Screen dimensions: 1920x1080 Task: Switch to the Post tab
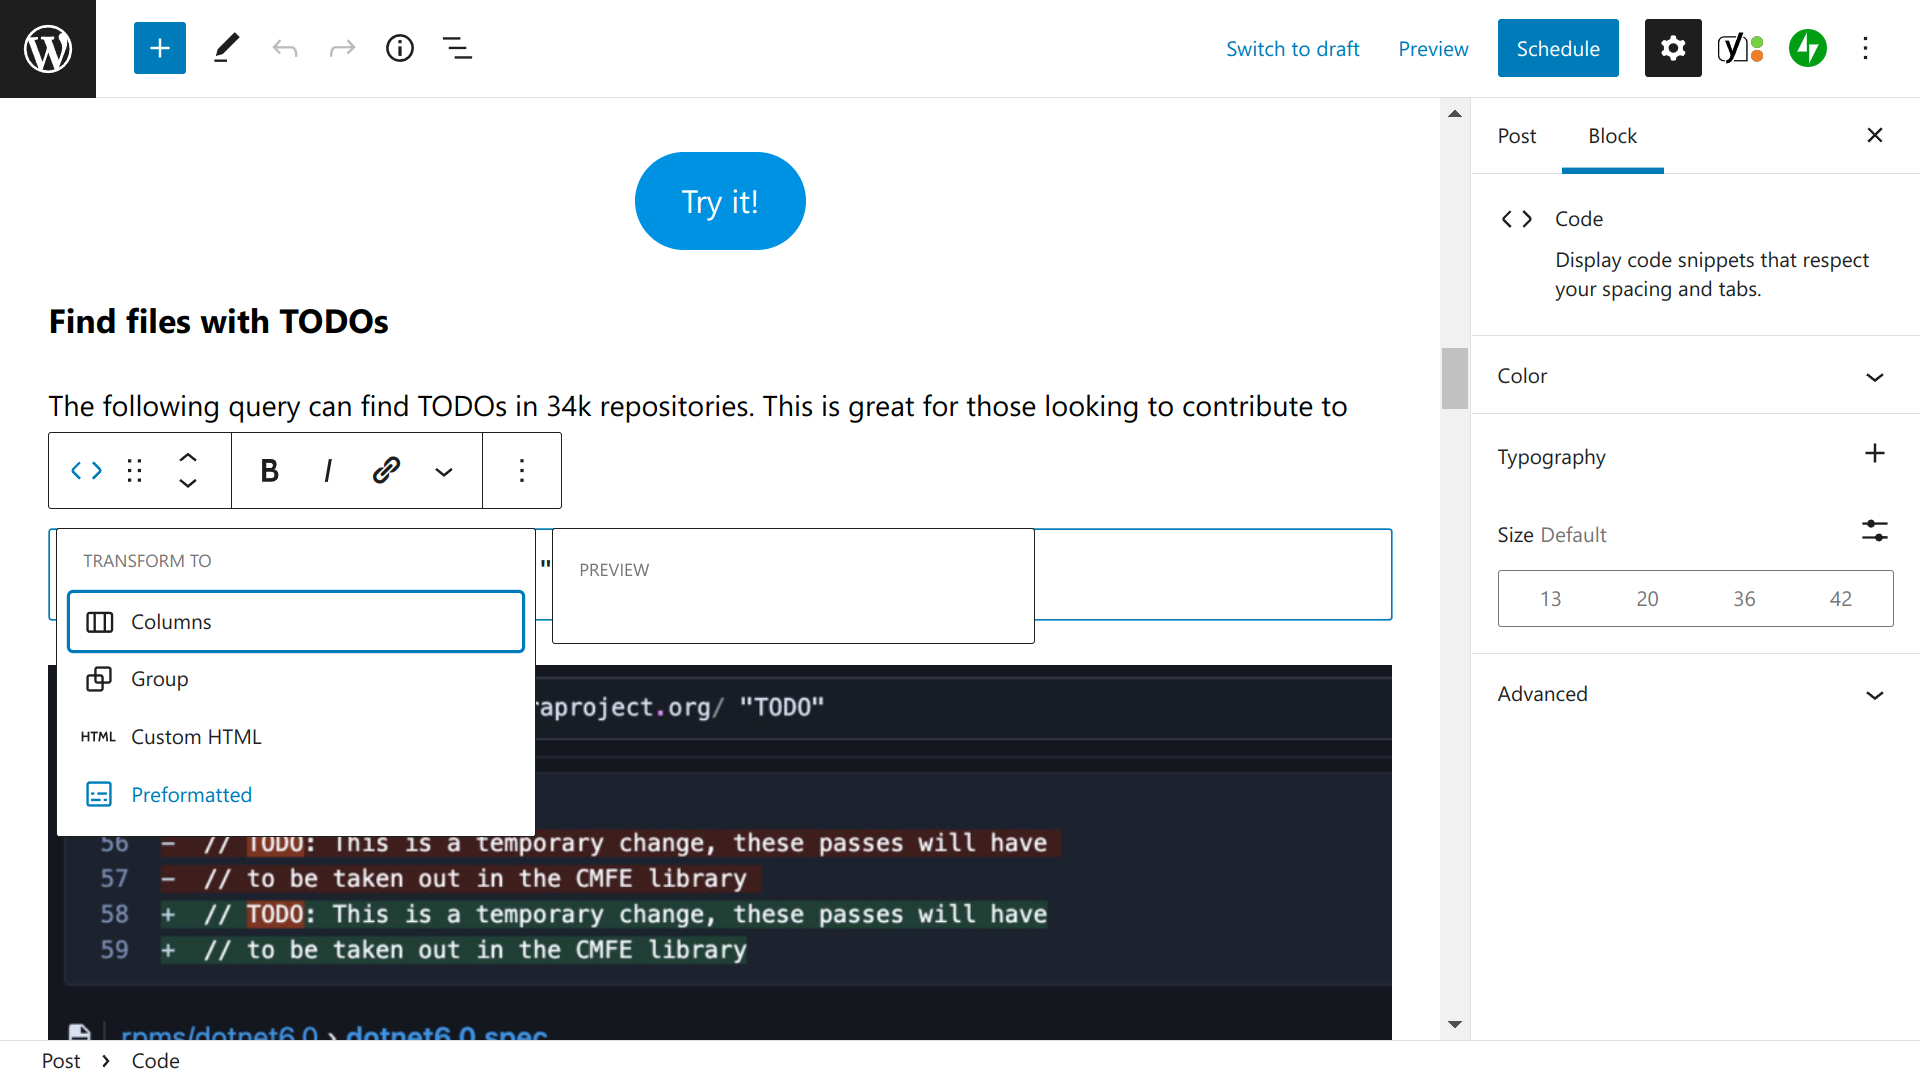click(1517, 136)
